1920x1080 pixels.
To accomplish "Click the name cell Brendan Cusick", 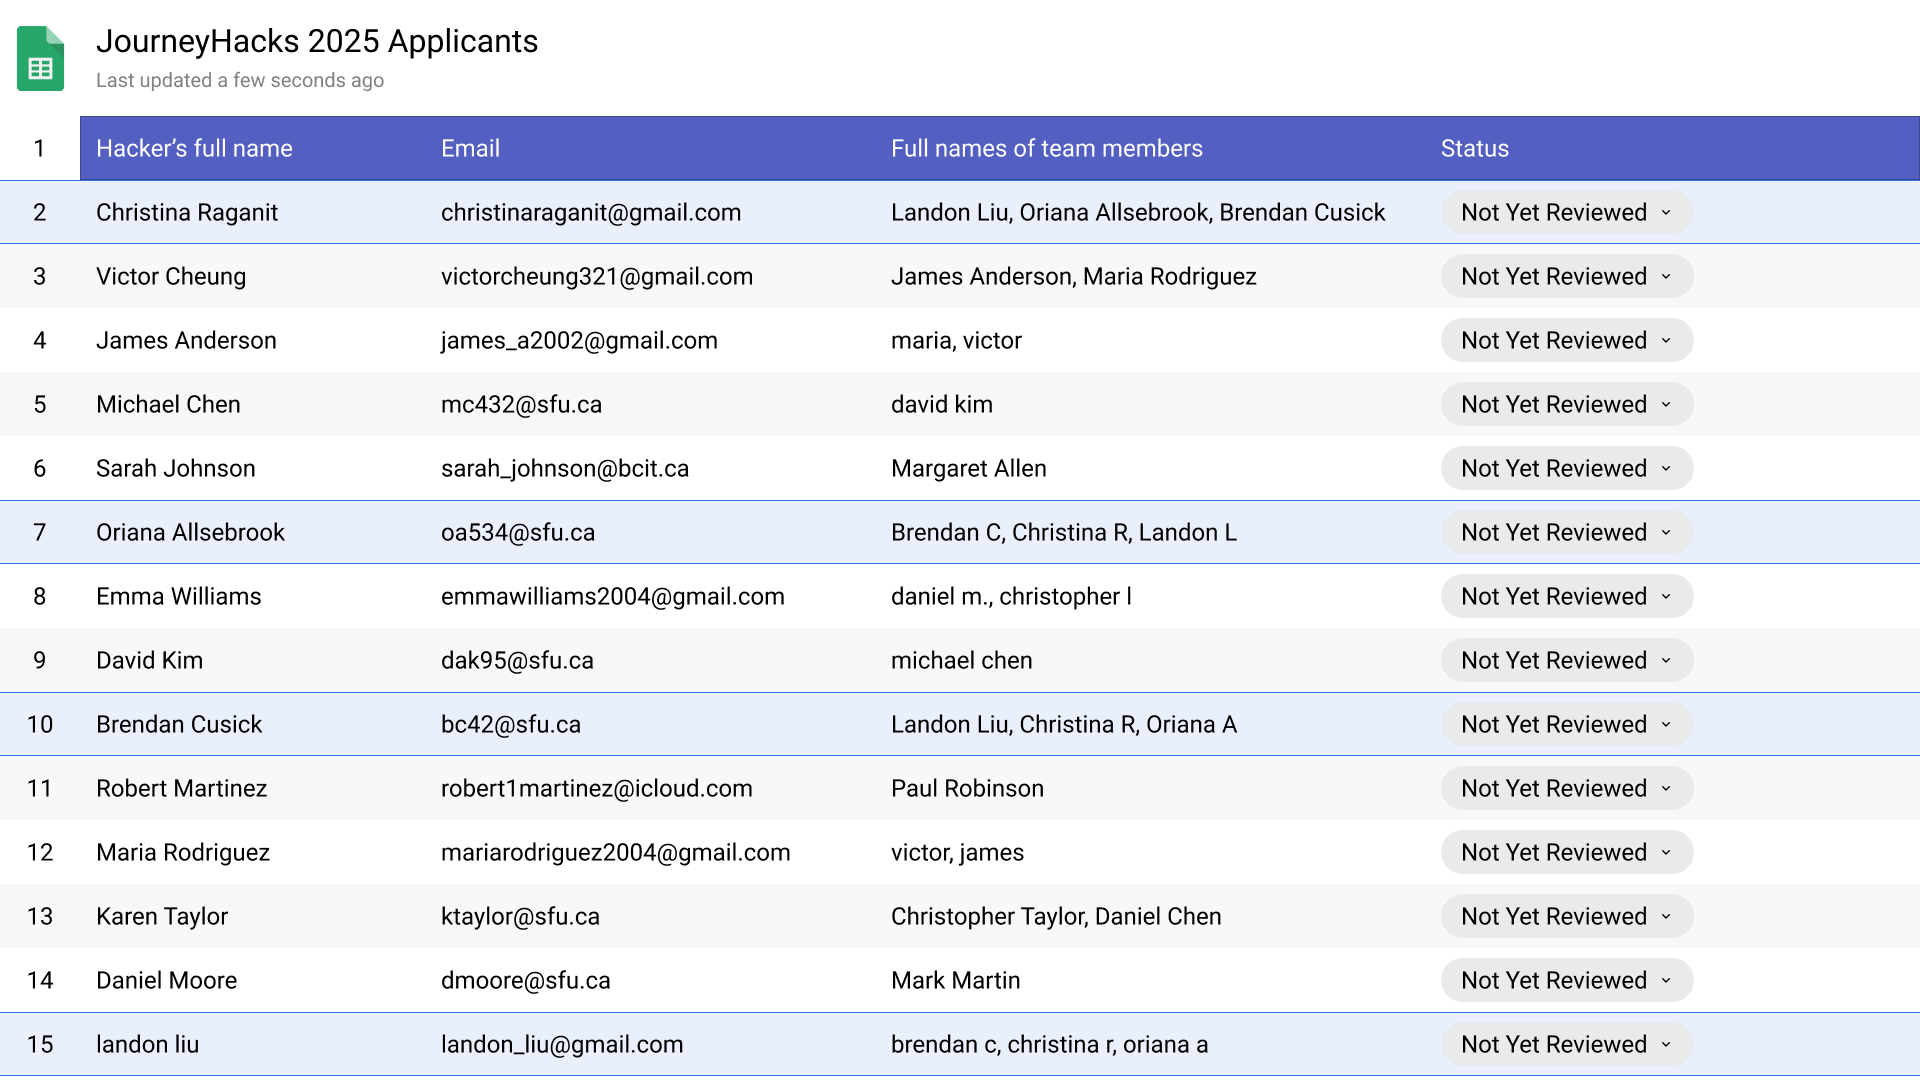I will 179,724.
